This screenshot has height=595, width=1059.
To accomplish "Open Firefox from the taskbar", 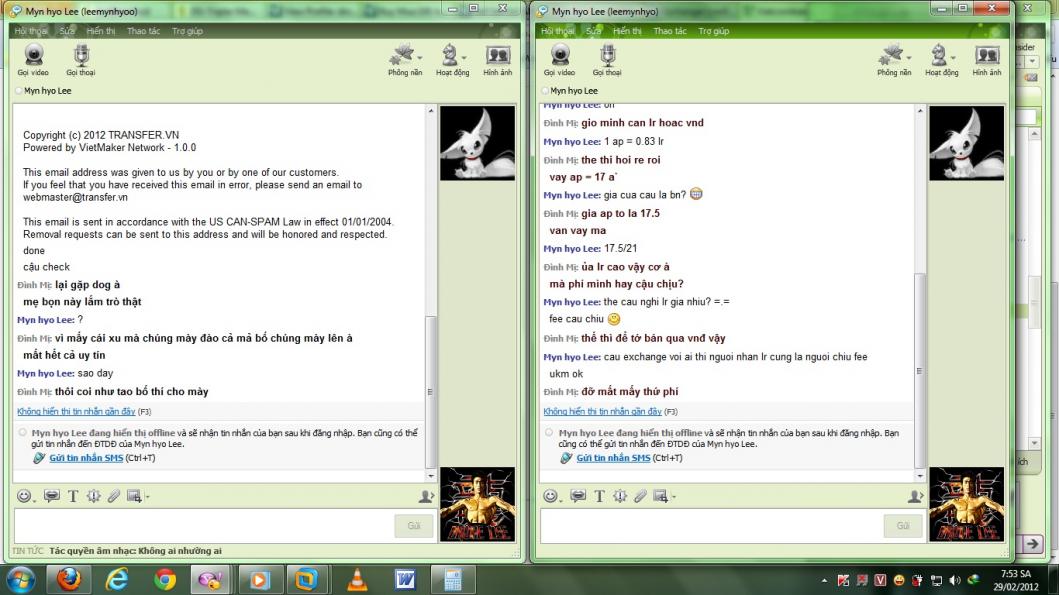I will pyautogui.click(x=68, y=579).
